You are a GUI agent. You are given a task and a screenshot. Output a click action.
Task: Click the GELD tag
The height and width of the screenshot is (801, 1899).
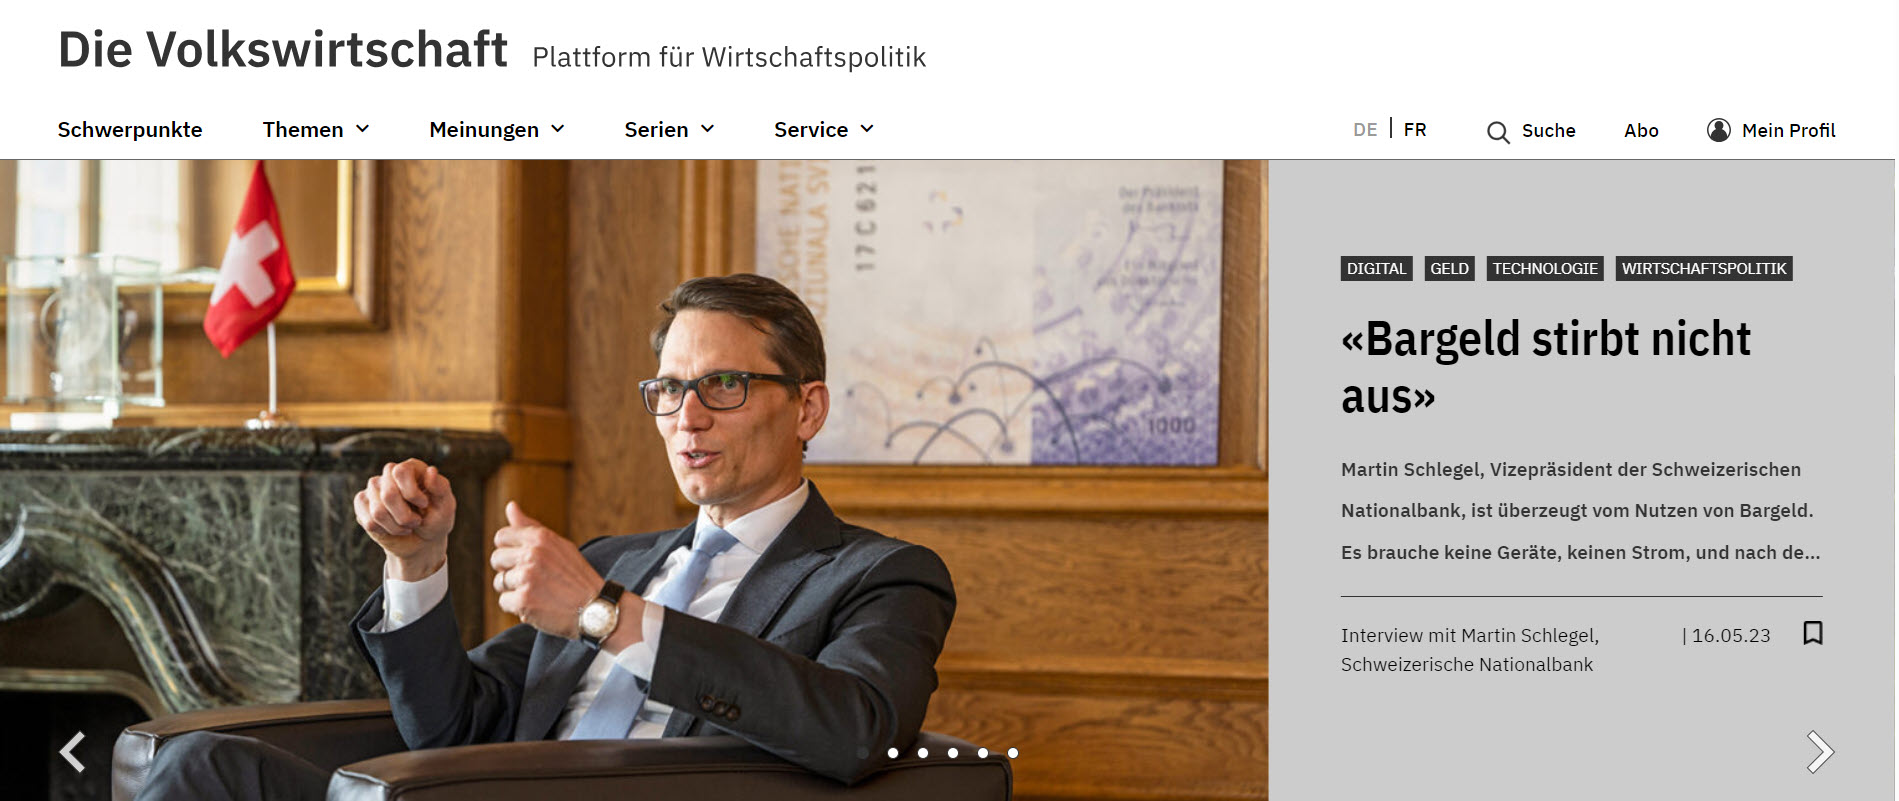[1449, 268]
